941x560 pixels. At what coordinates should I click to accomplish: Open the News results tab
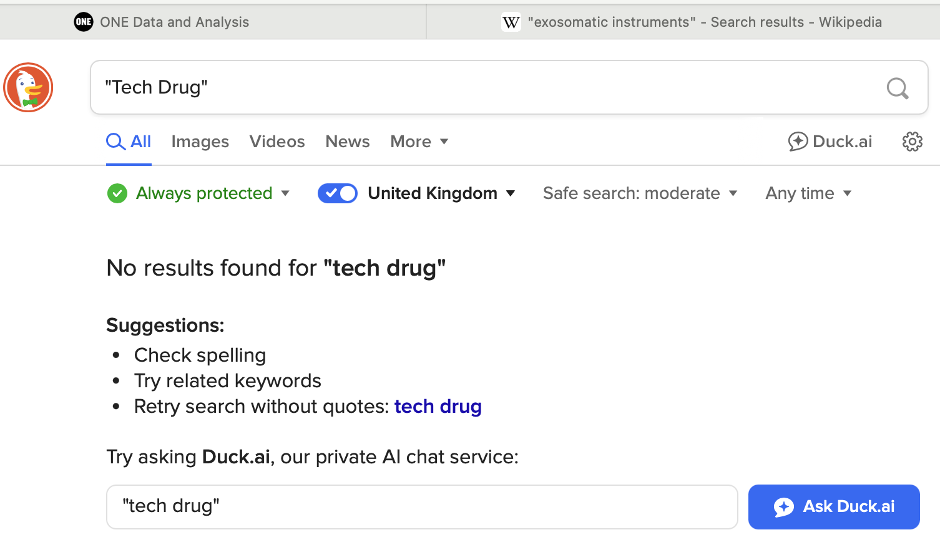[347, 142]
